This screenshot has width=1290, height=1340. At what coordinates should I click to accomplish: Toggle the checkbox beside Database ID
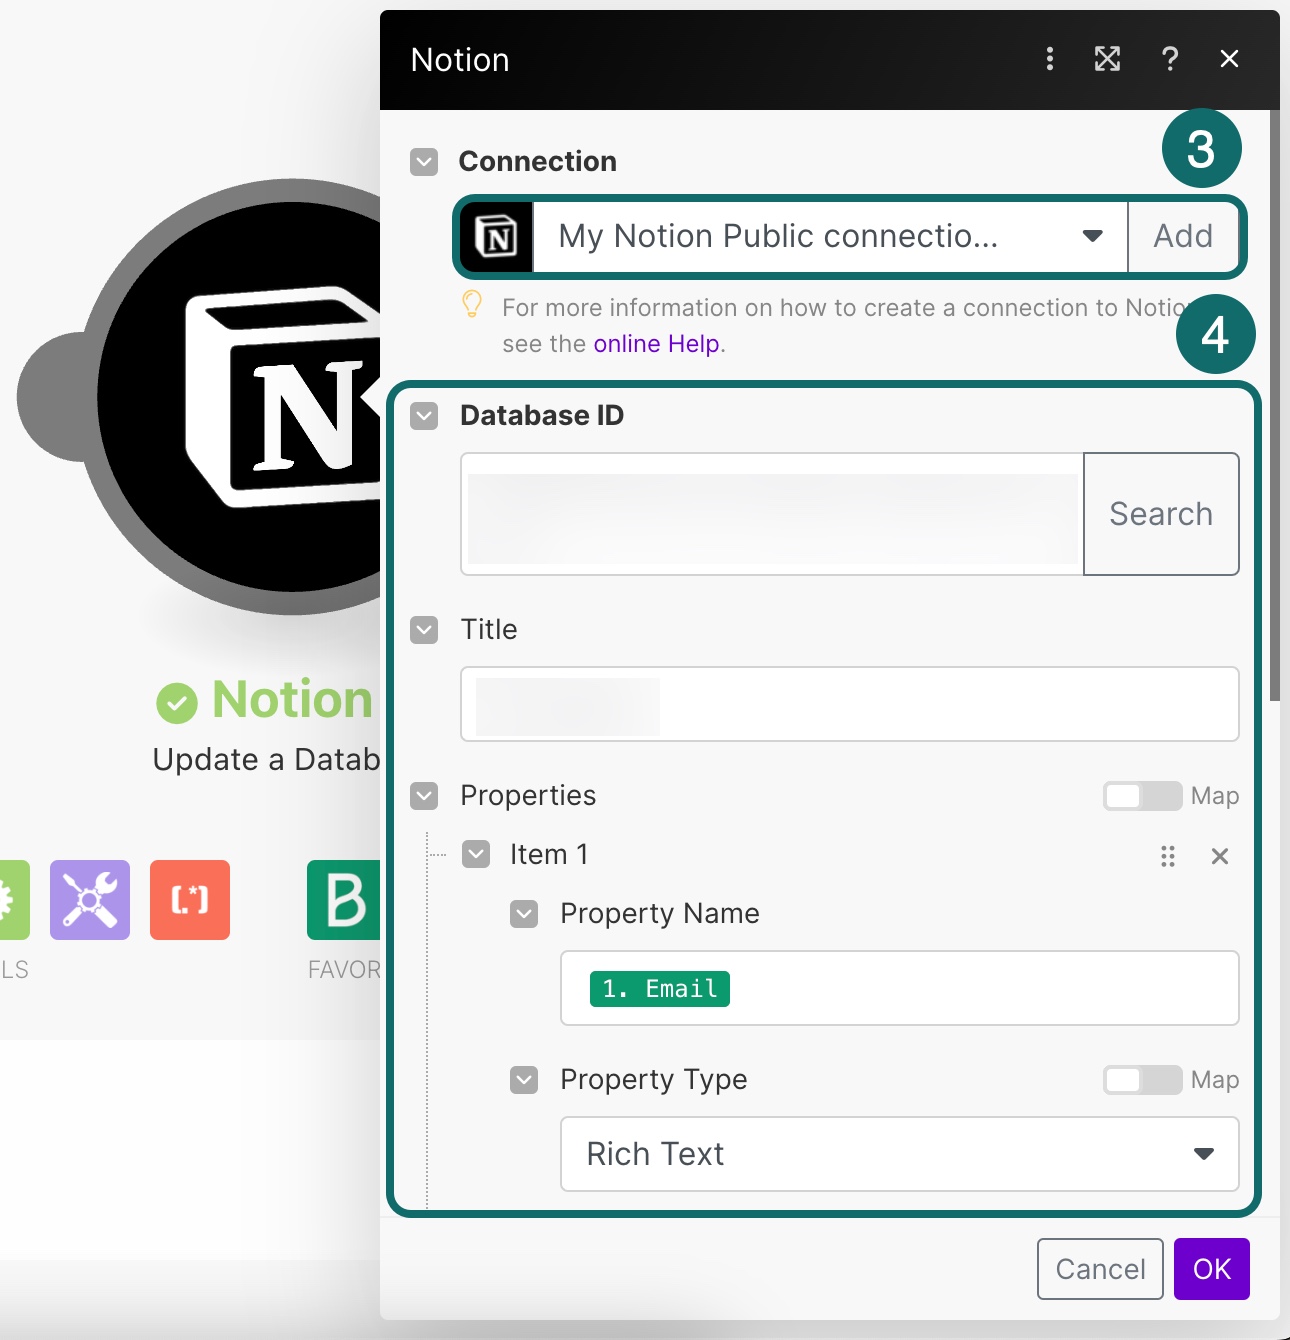pos(424,415)
